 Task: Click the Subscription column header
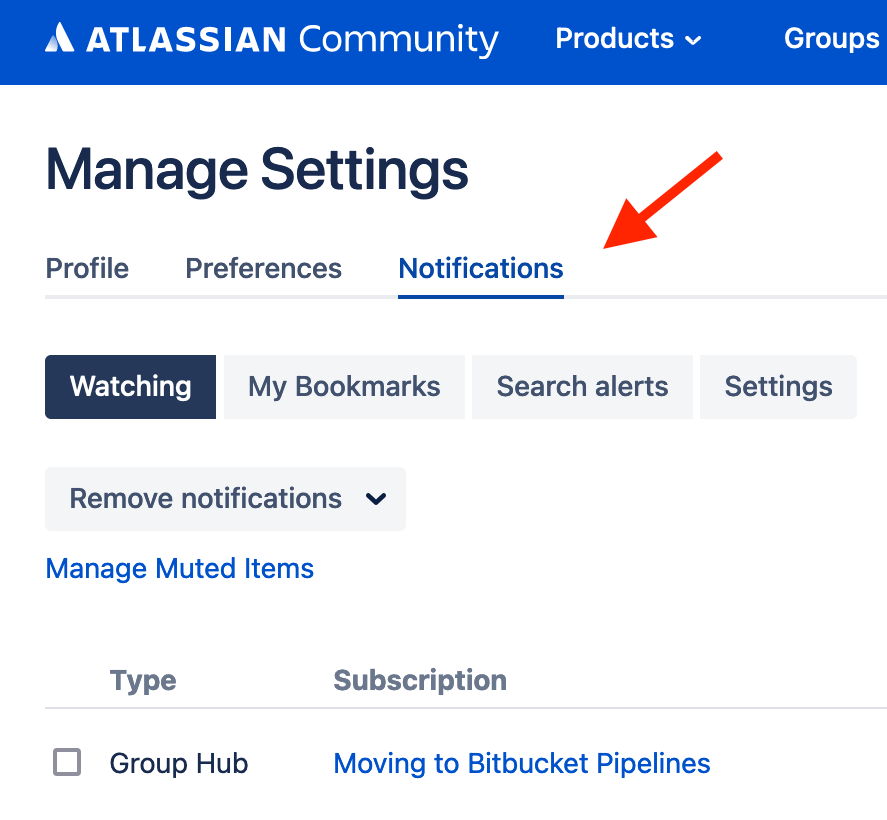coord(420,680)
